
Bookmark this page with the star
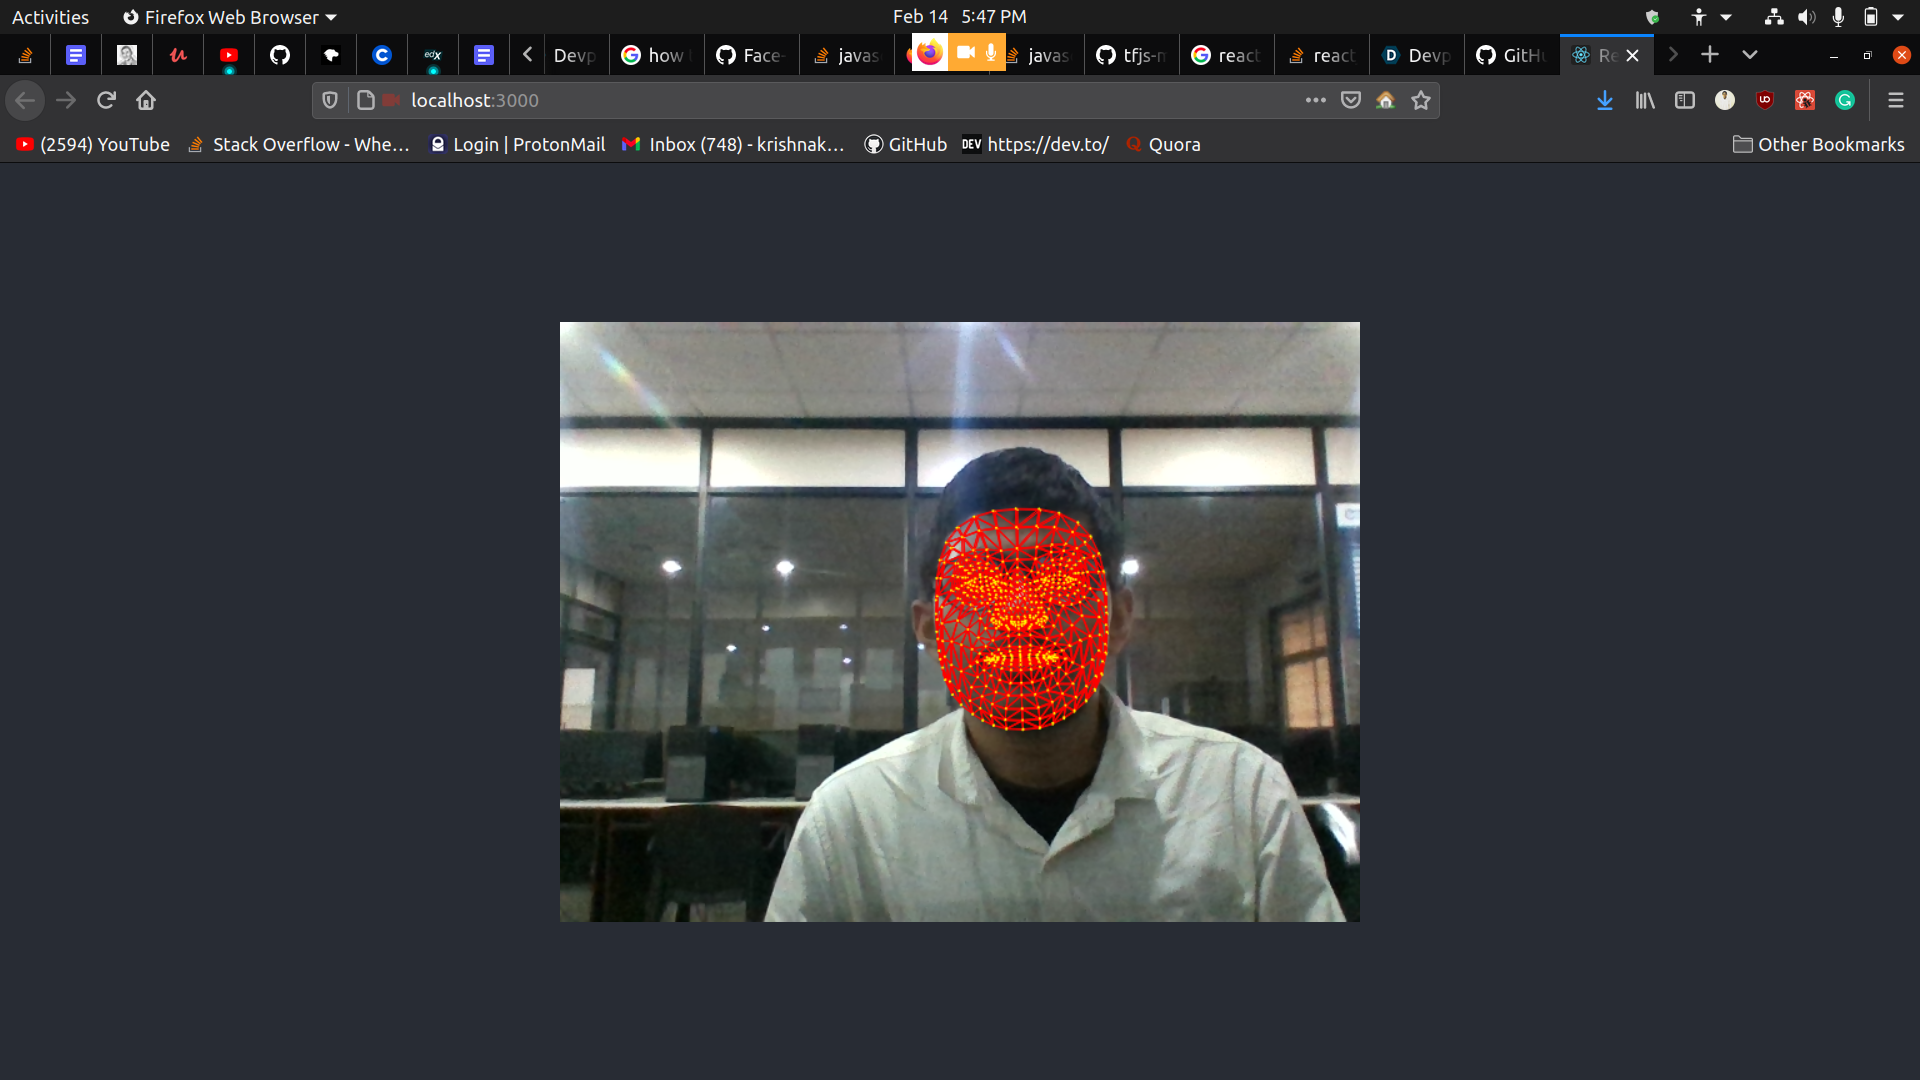(1420, 100)
